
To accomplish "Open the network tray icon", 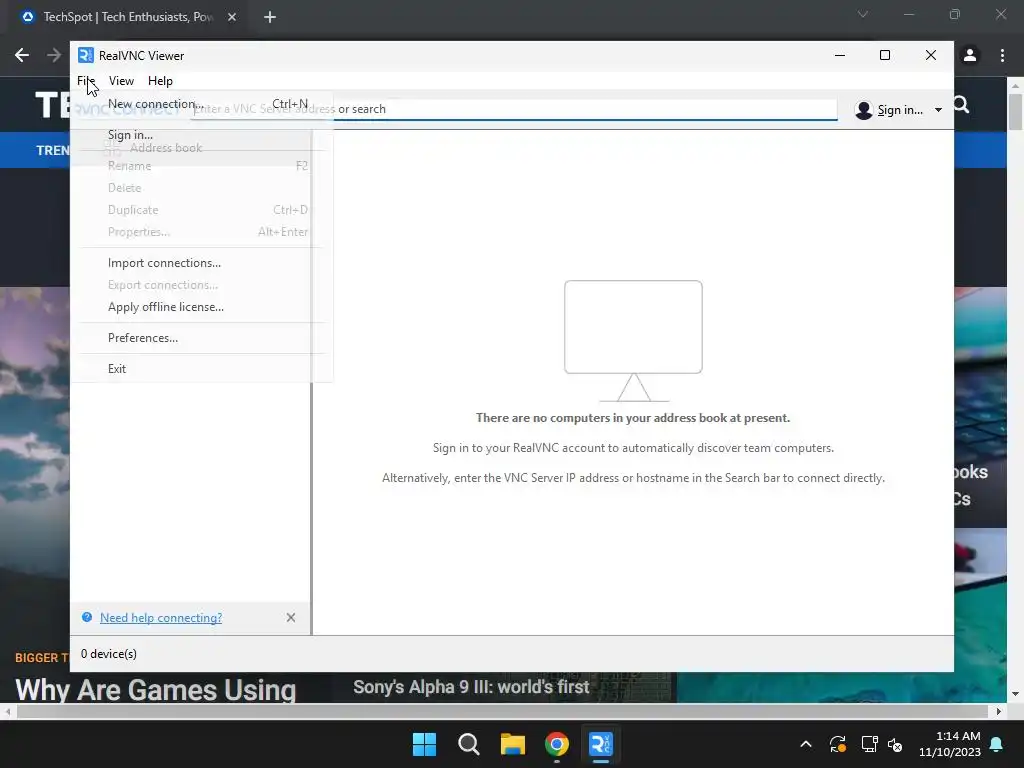I will pos(869,744).
